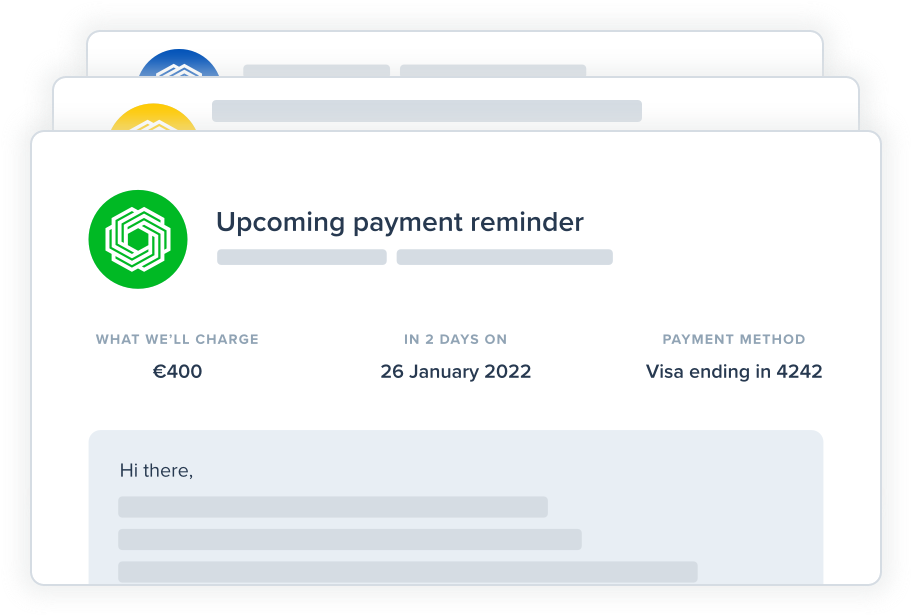
Task: Select the 26 January 2022 date
Action: (x=455, y=371)
